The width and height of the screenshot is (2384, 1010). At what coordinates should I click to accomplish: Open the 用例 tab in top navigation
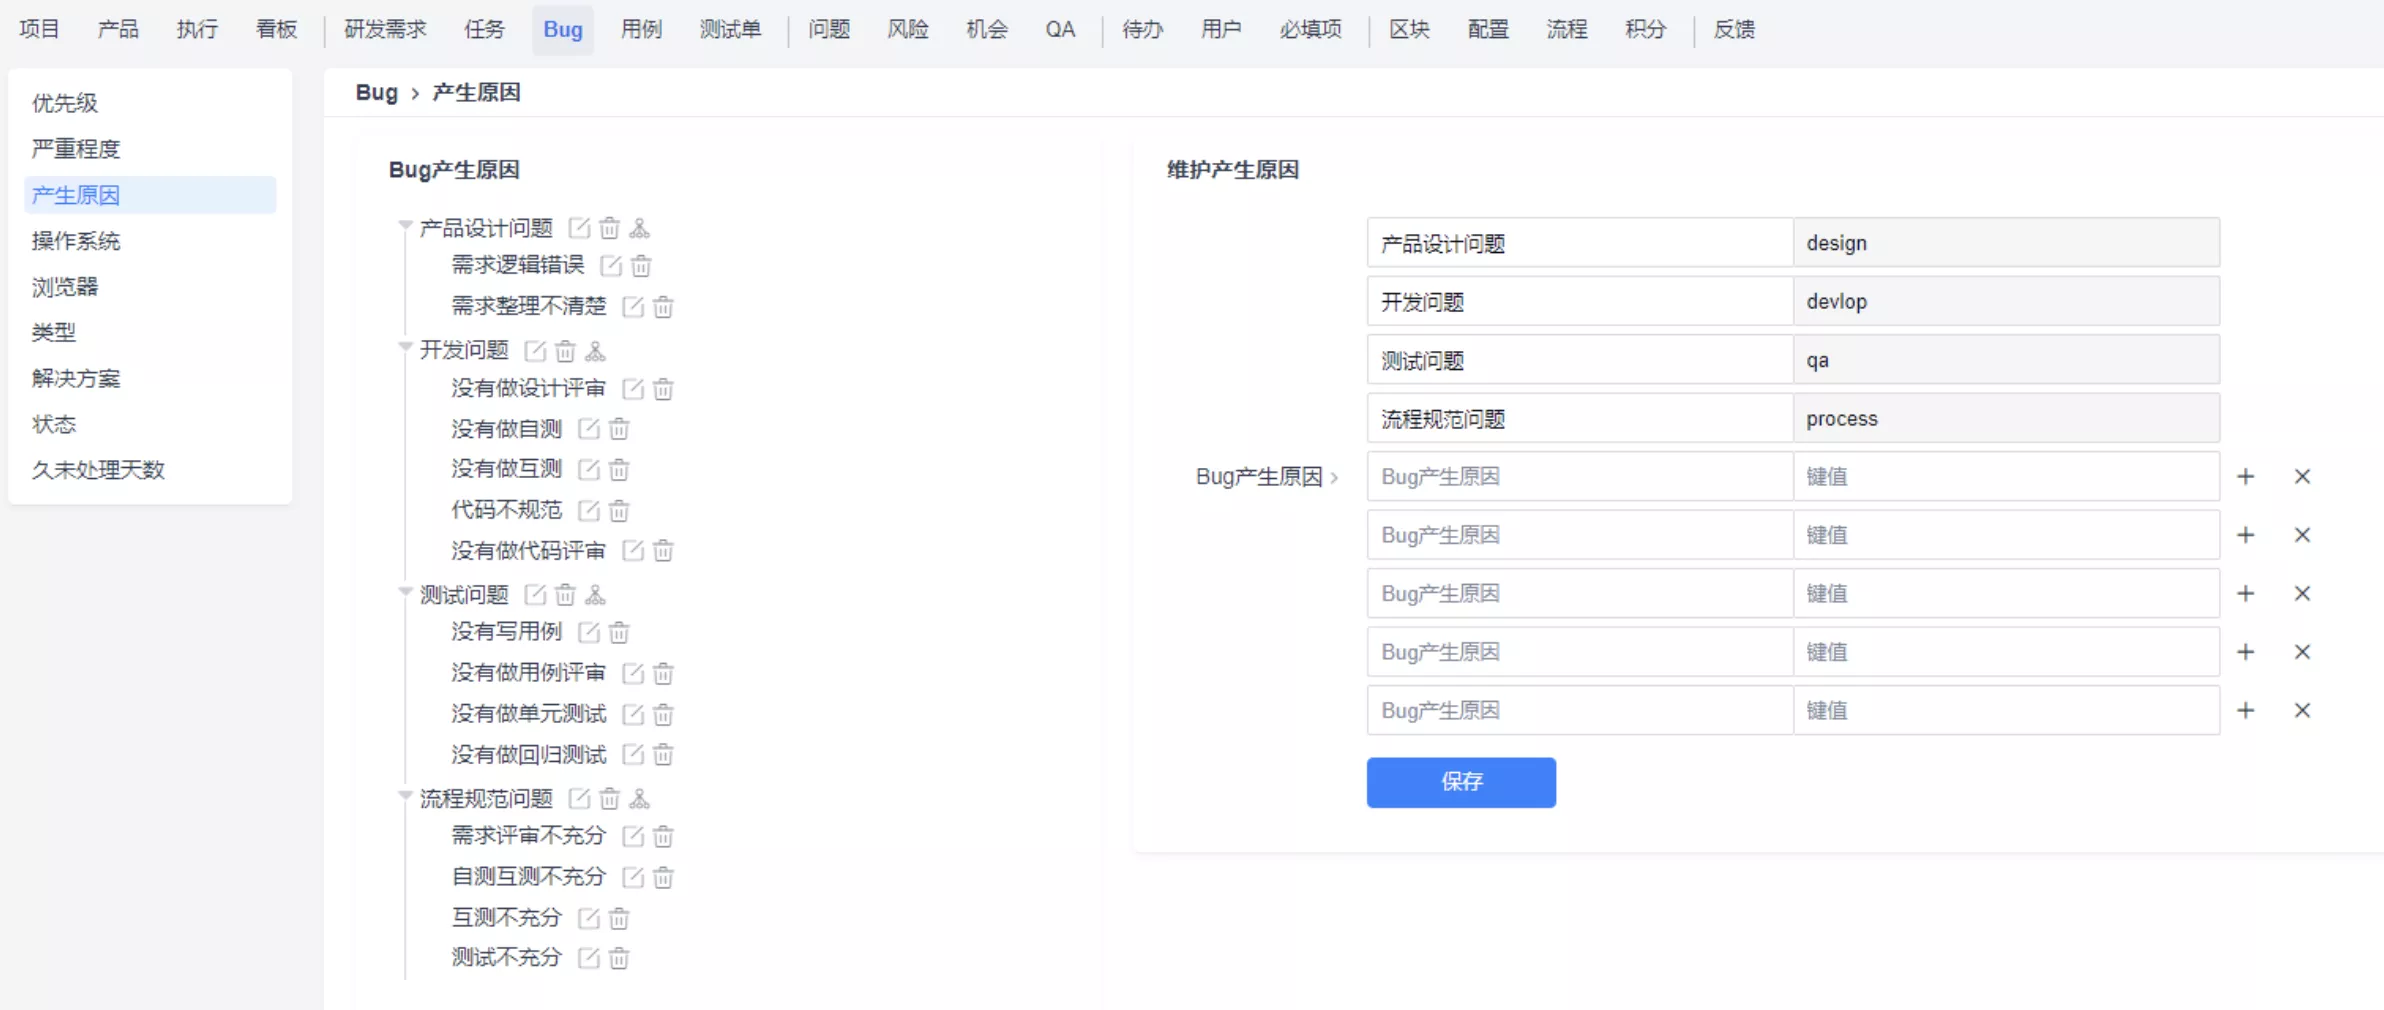point(641,29)
